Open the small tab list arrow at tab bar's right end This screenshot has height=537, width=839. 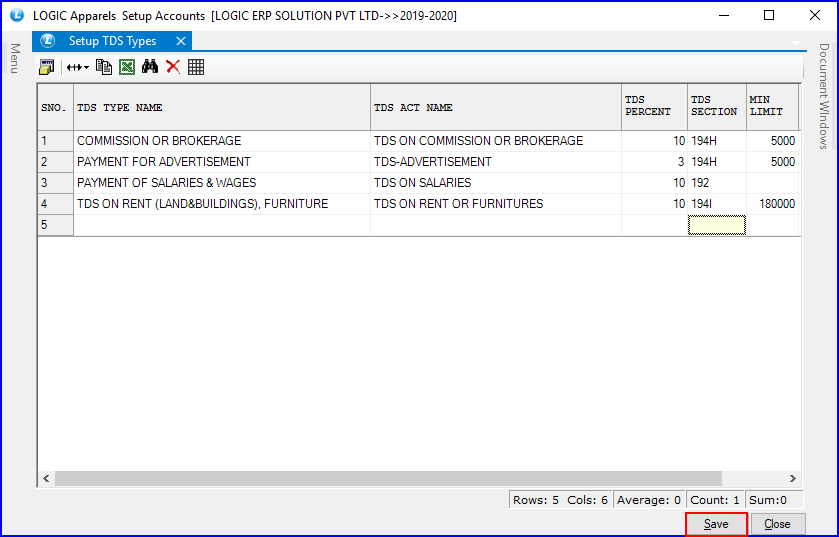click(796, 42)
